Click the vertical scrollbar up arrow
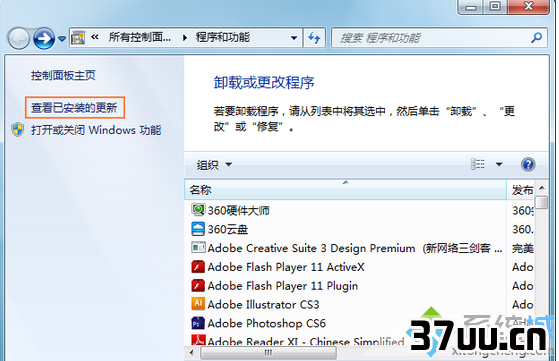 [x=542, y=188]
